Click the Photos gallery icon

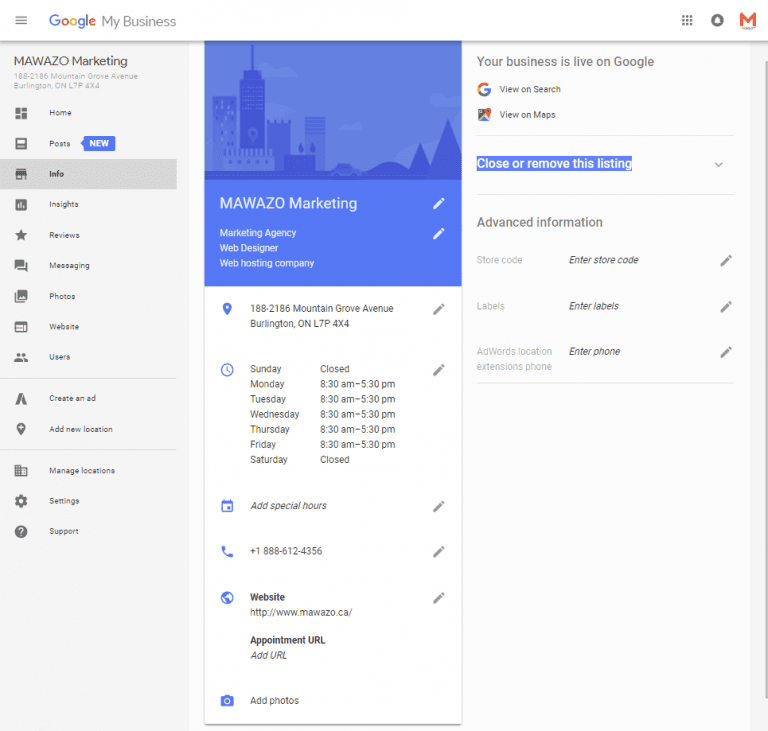click(21, 296)
